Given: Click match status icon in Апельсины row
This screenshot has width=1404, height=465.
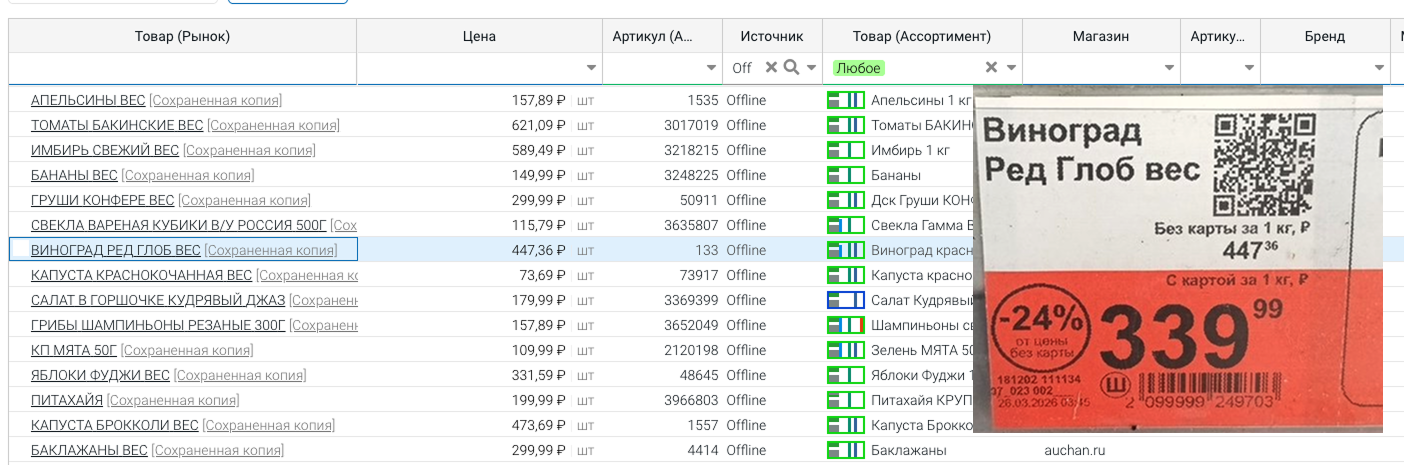Looking at the screenshot, I should point(845,100).
